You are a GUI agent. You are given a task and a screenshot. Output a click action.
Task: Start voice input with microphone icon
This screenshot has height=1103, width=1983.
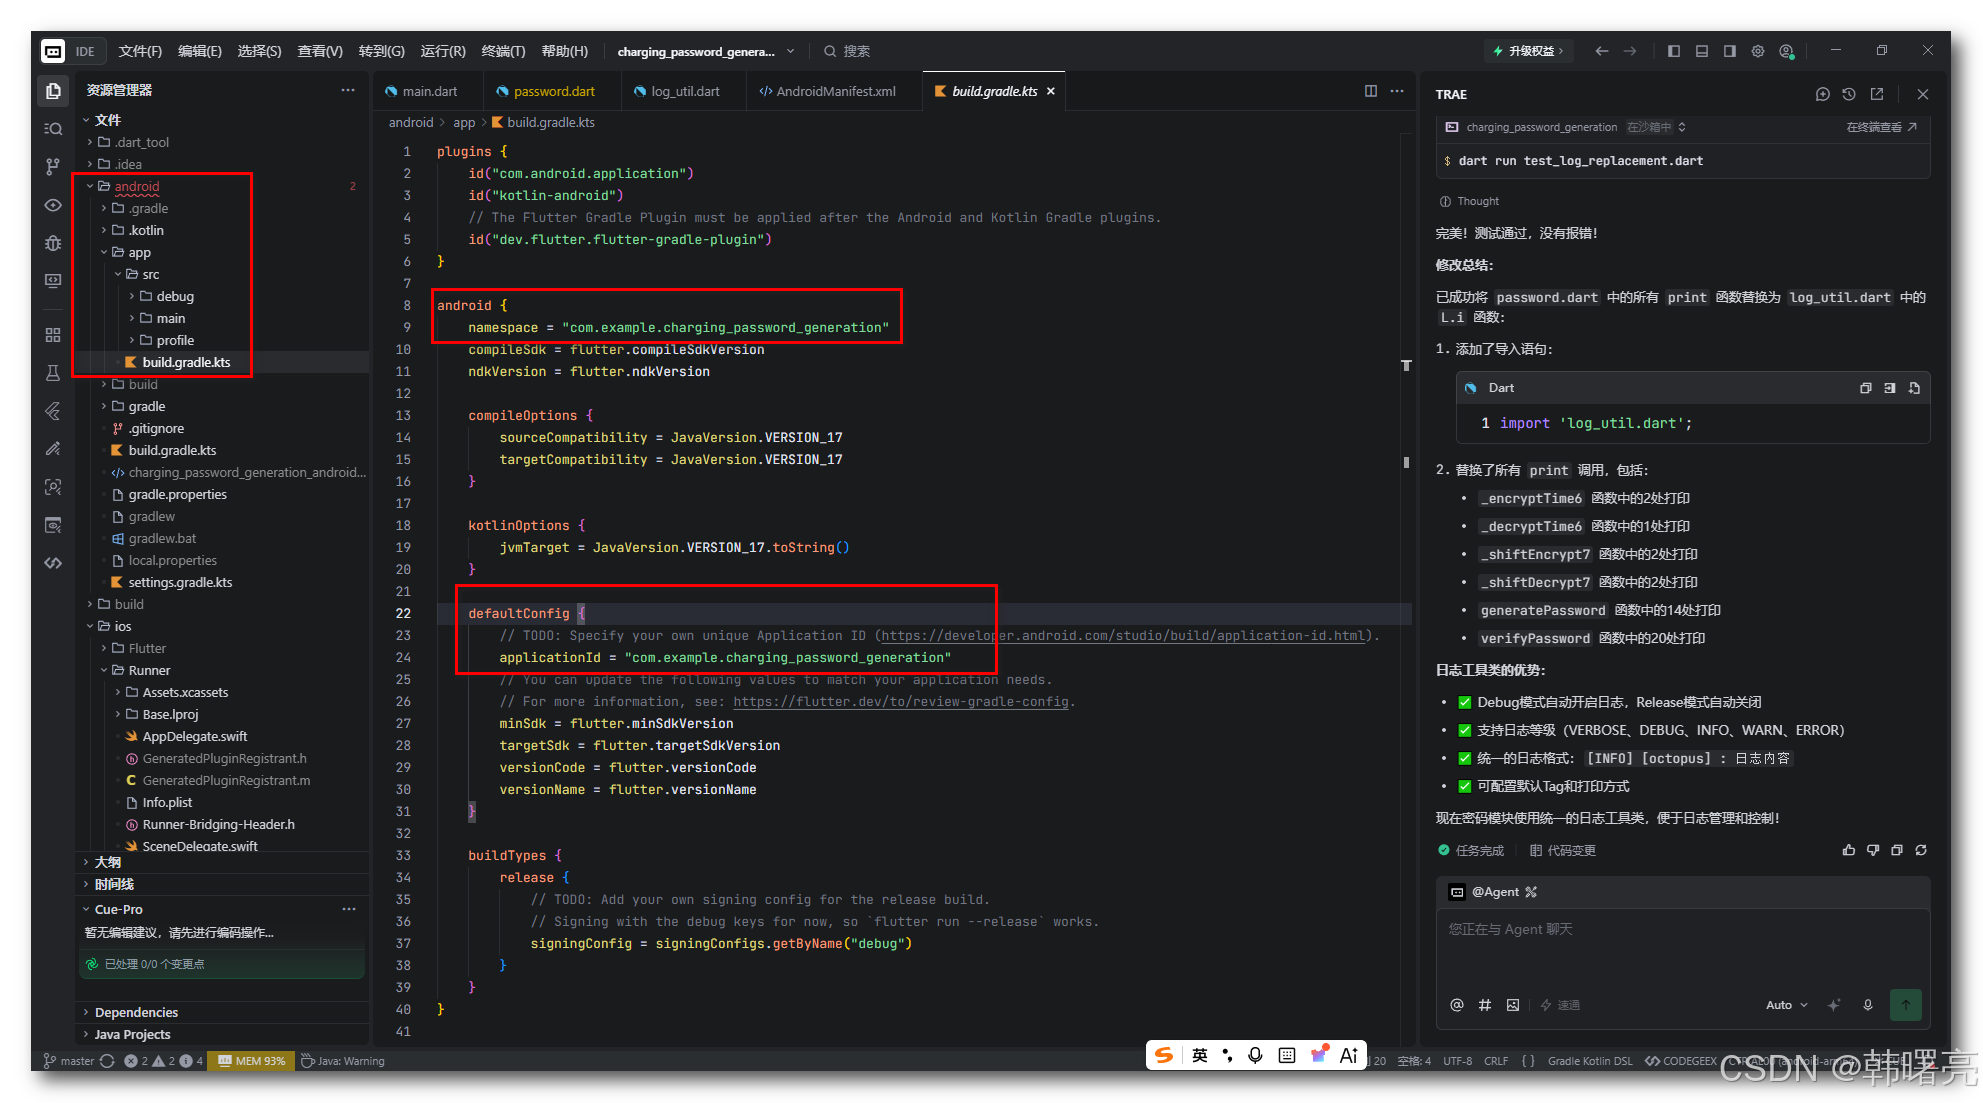(1868, 1005)
